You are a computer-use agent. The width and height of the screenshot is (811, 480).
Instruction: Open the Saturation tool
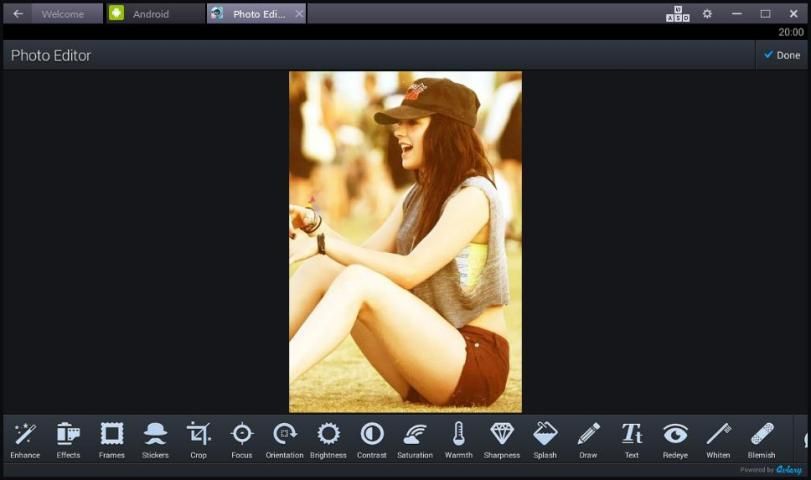tap(415, 439)
